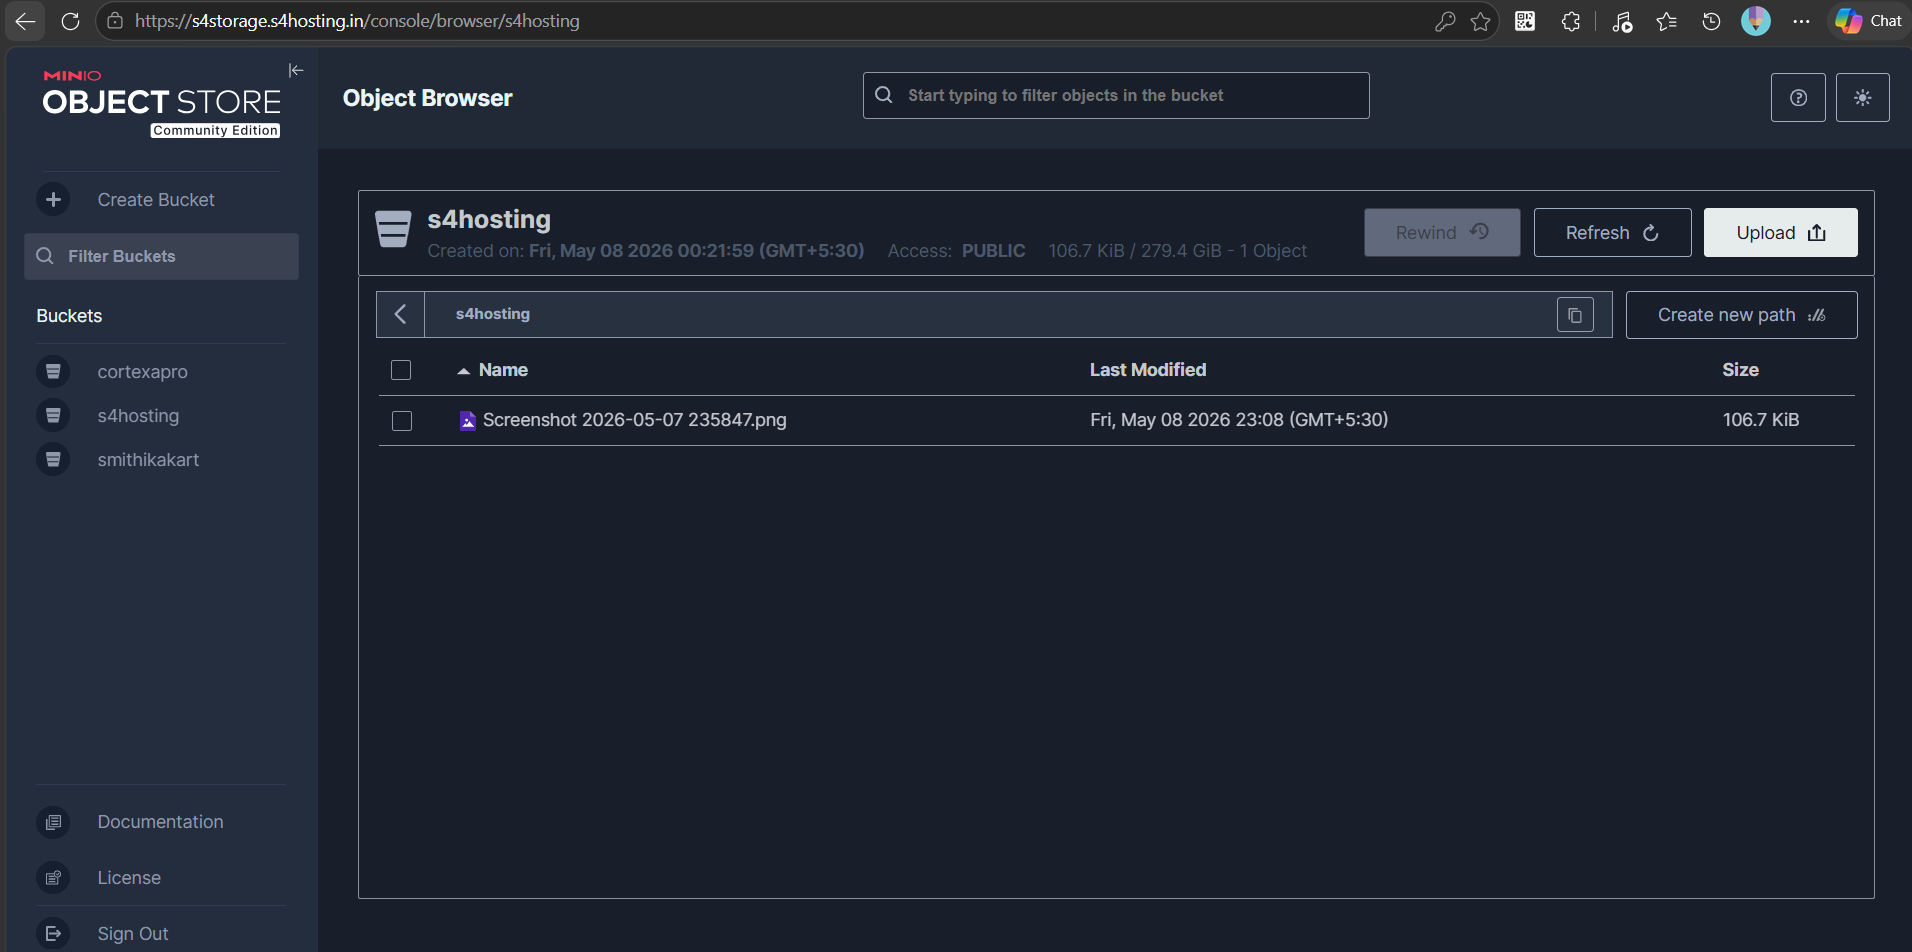Click the Fri, May 08 2026 23:08 date cell
Screen dimensions: 1912x952
(1239, 420)
